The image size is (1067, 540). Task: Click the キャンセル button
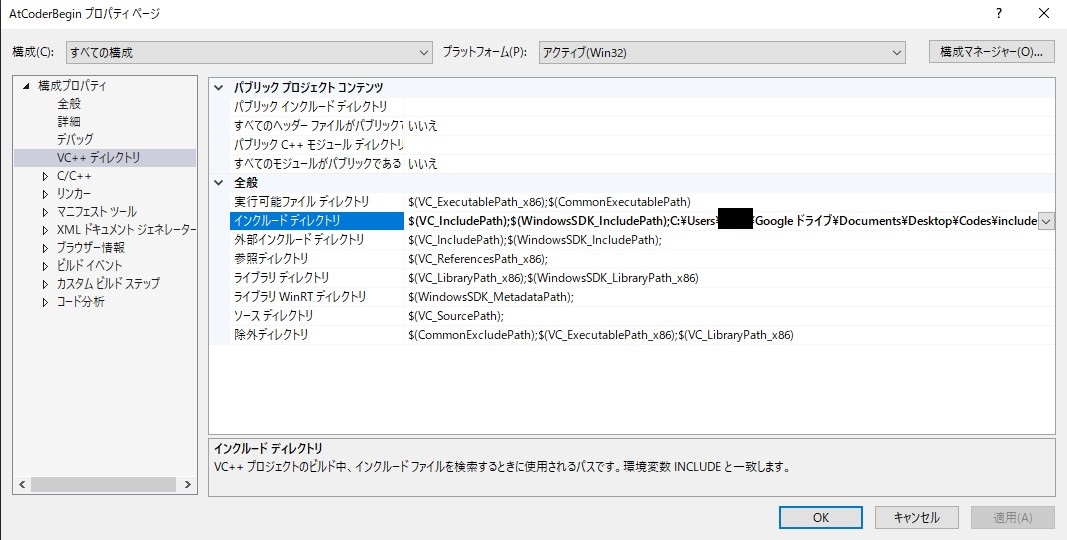(917, 518)
